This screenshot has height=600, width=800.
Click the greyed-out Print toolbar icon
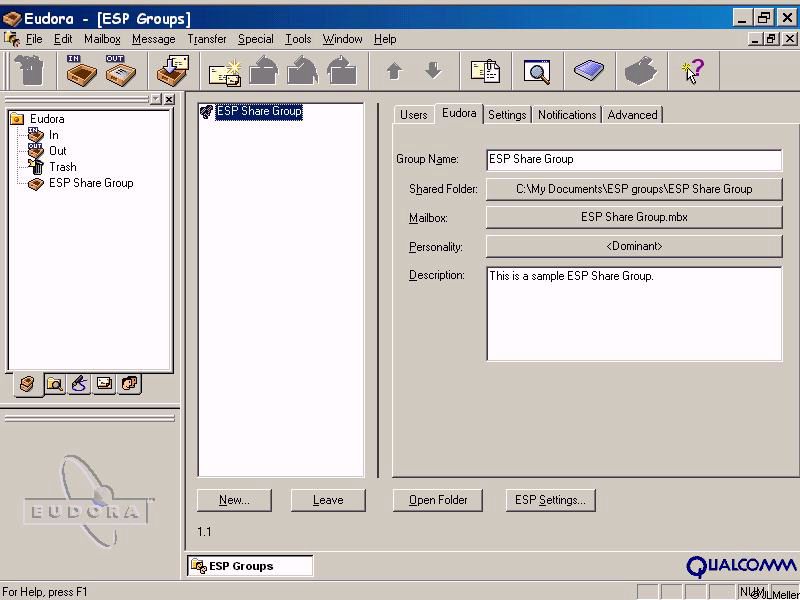pos(641,71)
